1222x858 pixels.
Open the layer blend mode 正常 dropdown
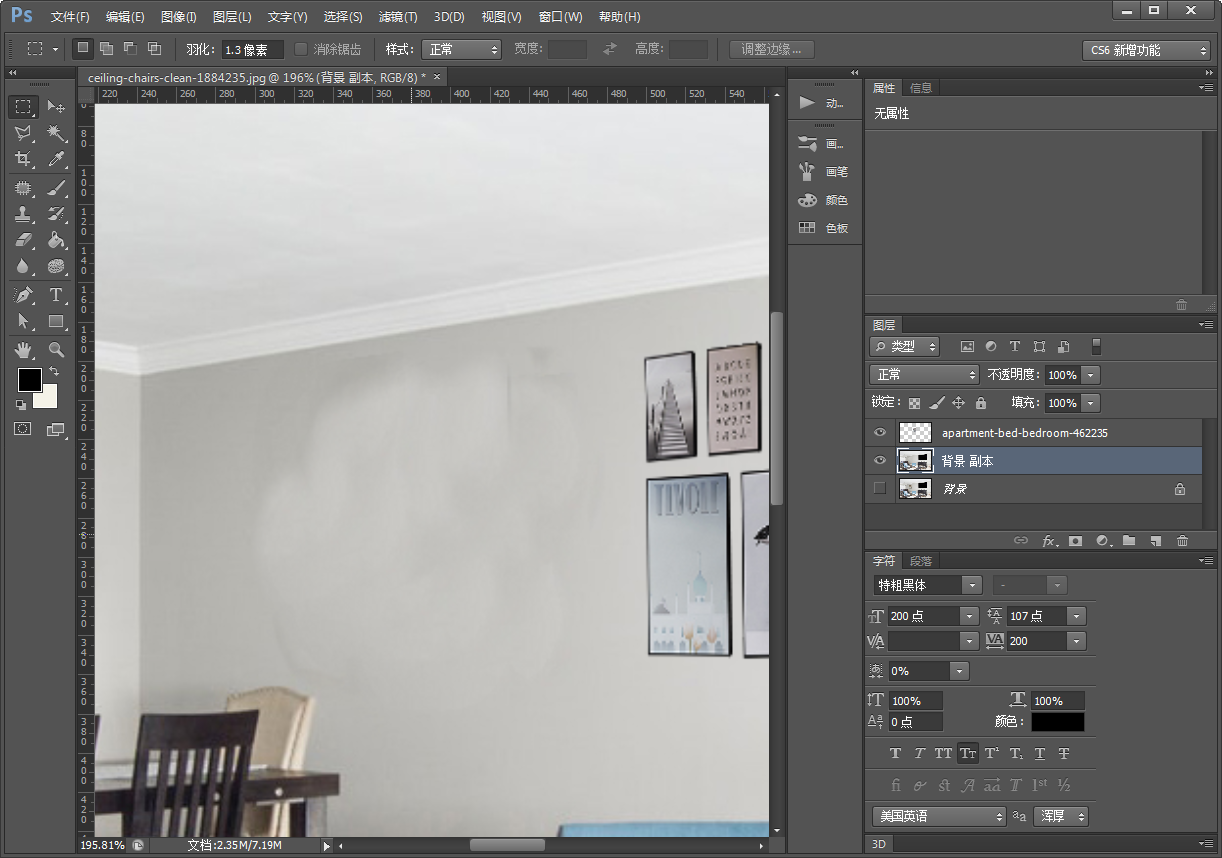tap(924, 374)
